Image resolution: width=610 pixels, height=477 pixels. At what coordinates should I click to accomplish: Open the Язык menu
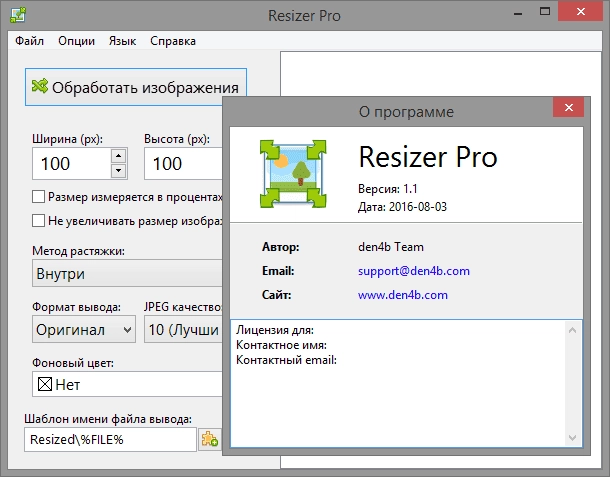(x=122, y=41)
